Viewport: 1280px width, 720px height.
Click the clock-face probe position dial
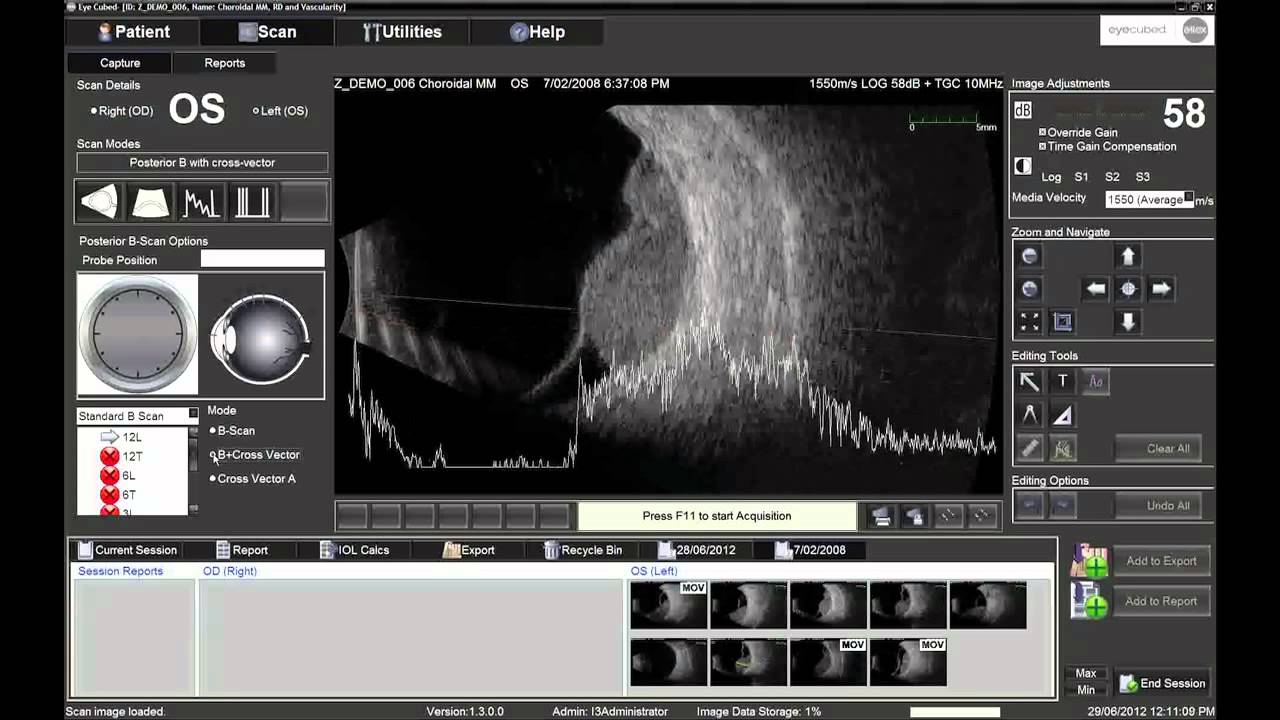tap(138, 336)
